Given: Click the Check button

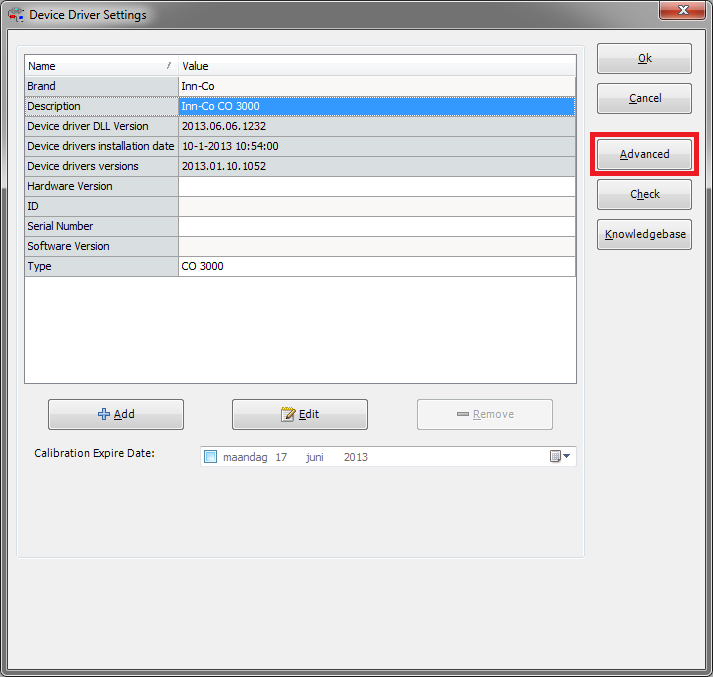Looking at the screenshot, I should click(x=644, y=194).
